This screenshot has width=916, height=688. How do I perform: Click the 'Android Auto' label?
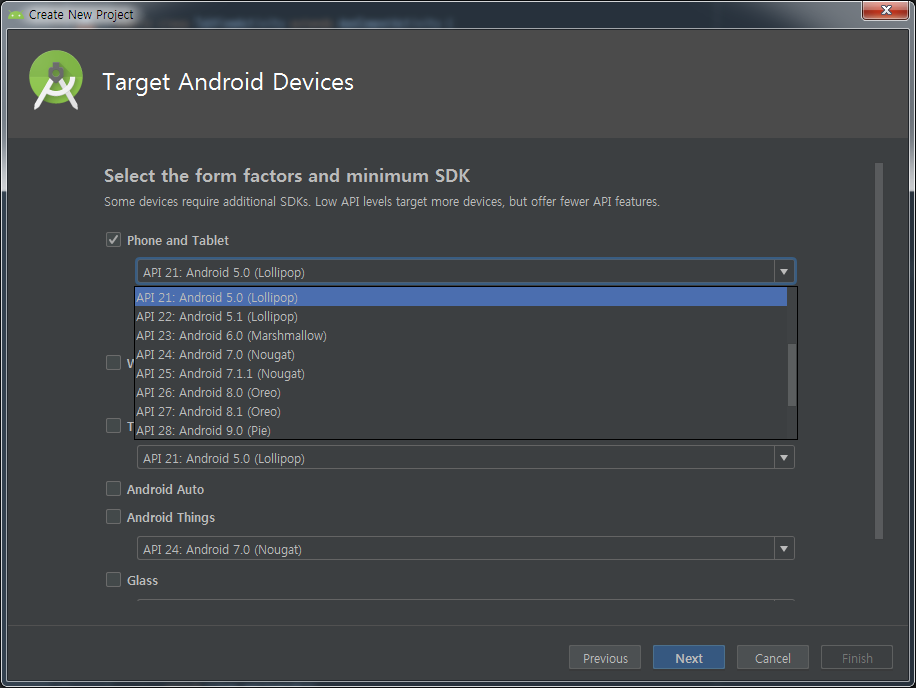165,489
